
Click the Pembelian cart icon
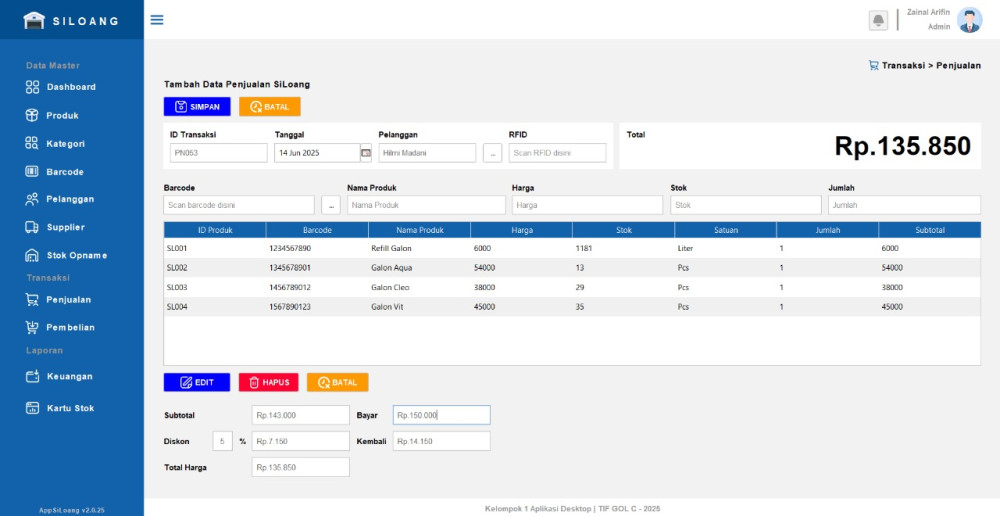[x=32, y=327]
